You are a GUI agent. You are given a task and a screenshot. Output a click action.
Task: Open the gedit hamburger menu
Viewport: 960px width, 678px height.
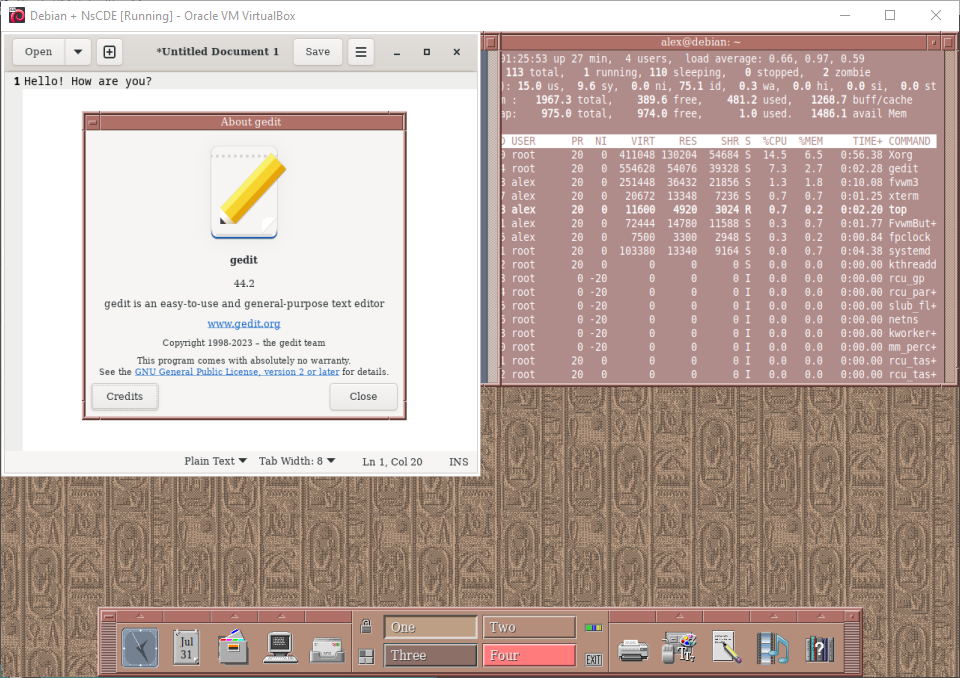point(361,52)
